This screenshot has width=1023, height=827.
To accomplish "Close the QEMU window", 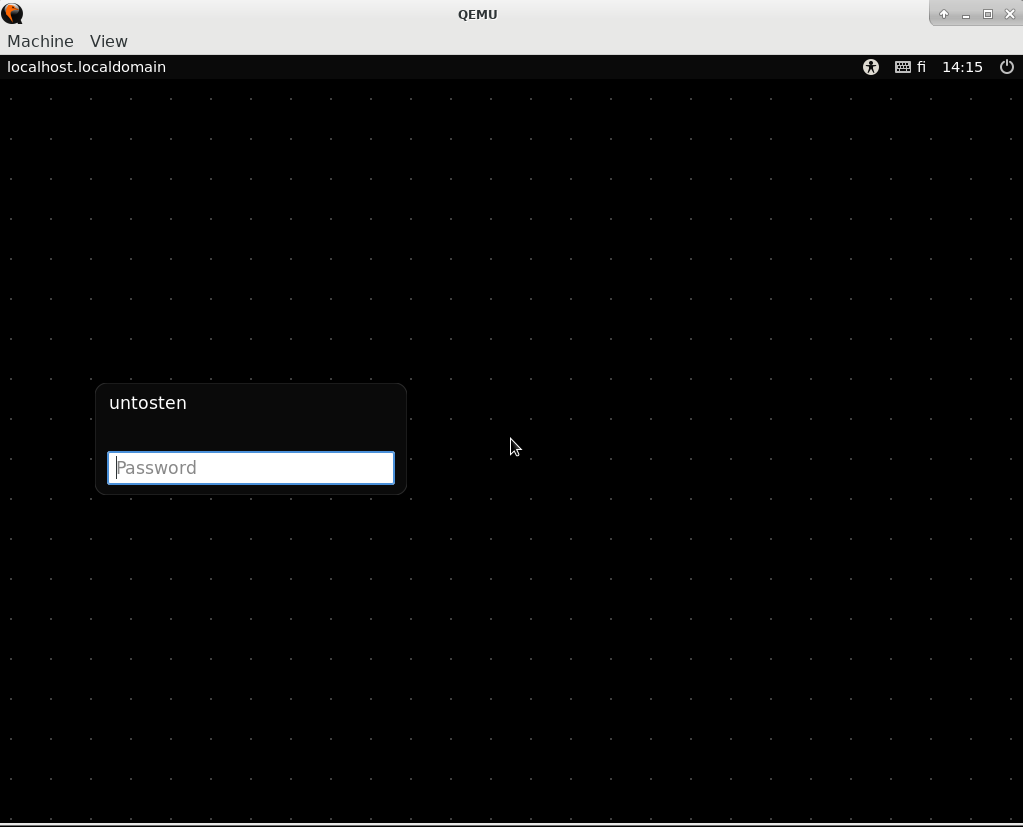I will click(x=1010, y=14).
